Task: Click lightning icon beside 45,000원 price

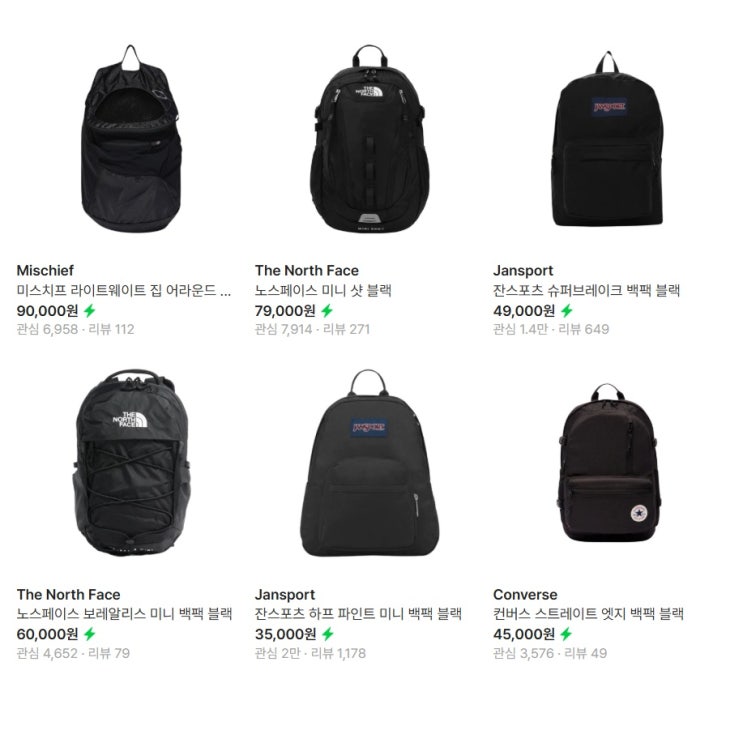Action: [x=566, y=634]
